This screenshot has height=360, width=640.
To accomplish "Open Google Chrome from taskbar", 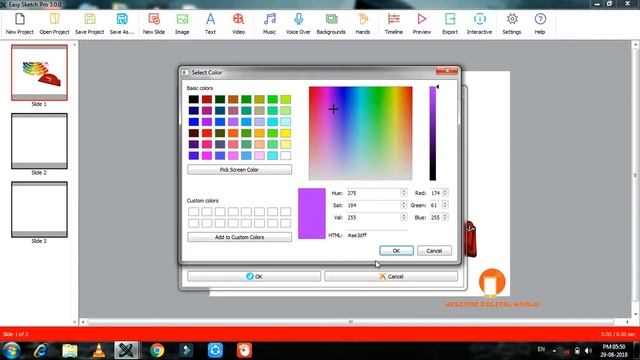I will [157, 351].
